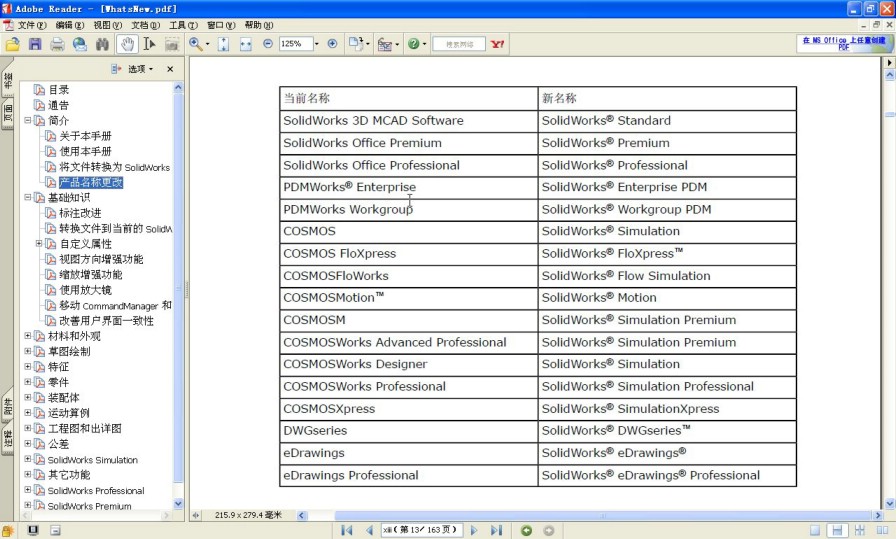This screenshot has width=896, height=539.
Task: Click the web search input field
Action: click(459, 44)
